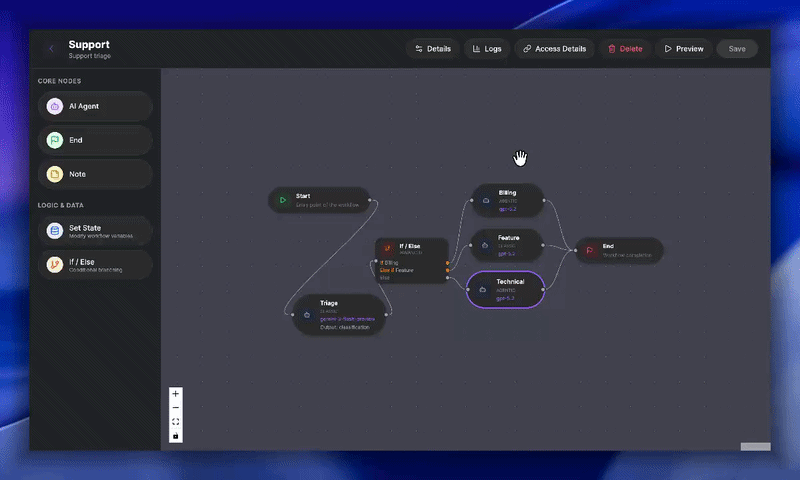The width and height of the screenshot is (800, 480).
Task: Open the Details panel
Action: [x=431, y=48]
